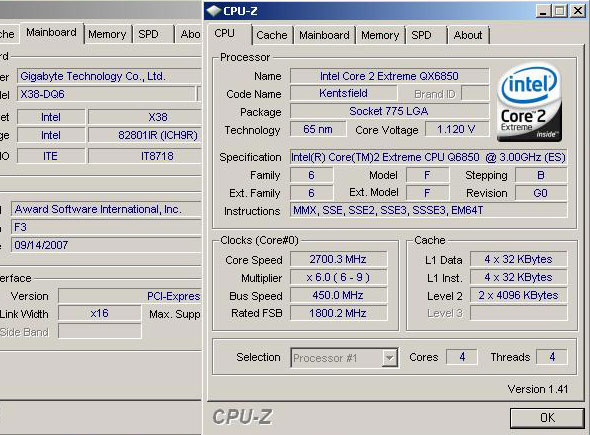The width and height of the screenshot is (590, 435).
Task: Click the BIOS version F3 field
Action: [106, 227]
